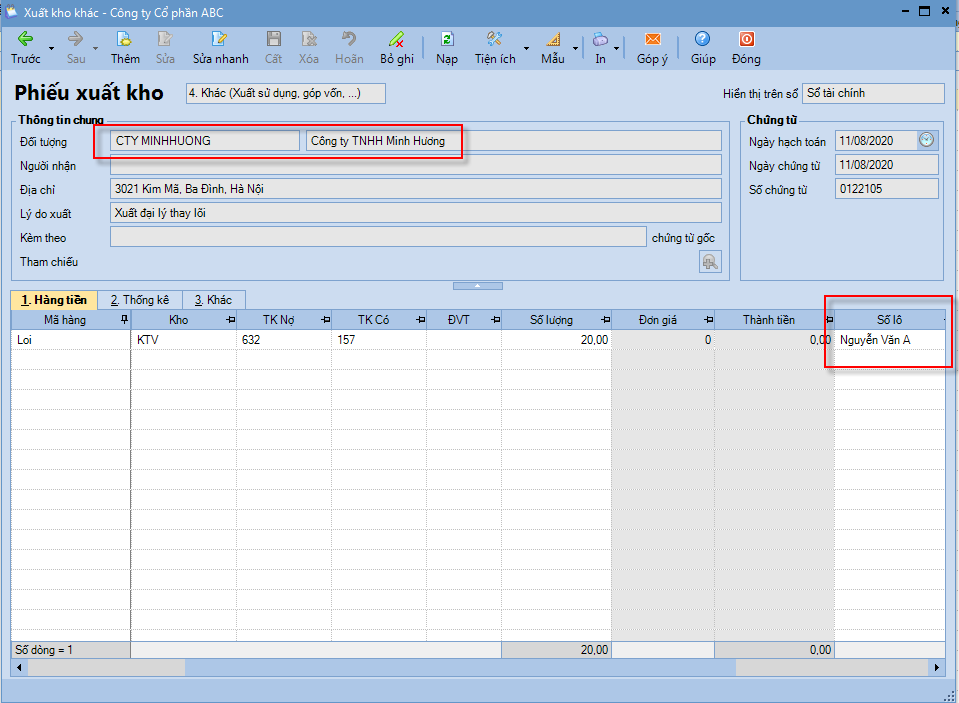Select the TK Nợ cell '632'
Screen dimensions: 959x703
coord(284,340)
